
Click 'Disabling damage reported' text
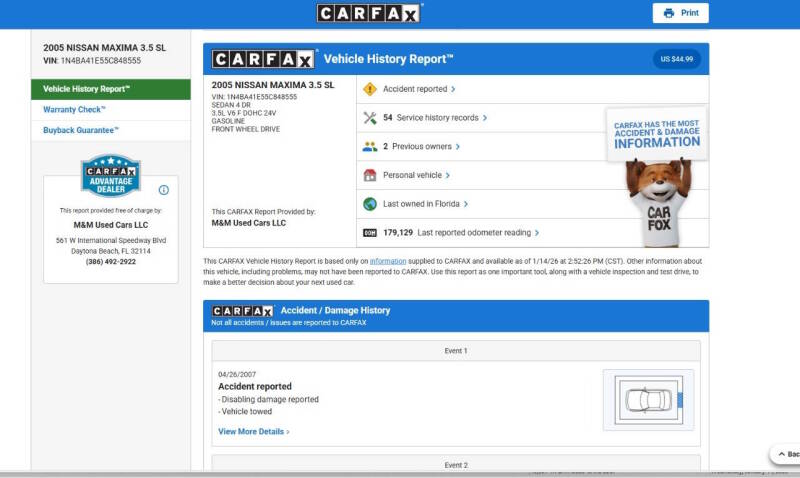(x=270, y=399)
